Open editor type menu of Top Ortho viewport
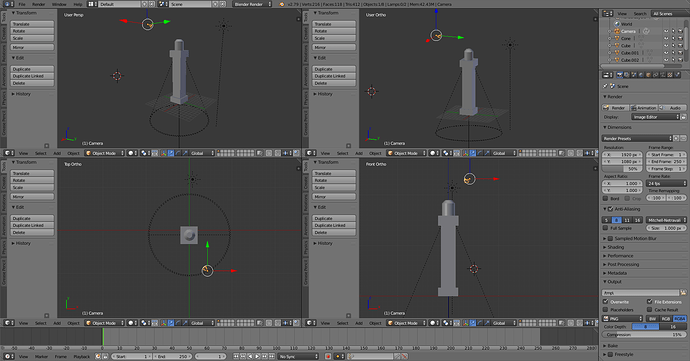690x361 pixels. click(9, 323)
